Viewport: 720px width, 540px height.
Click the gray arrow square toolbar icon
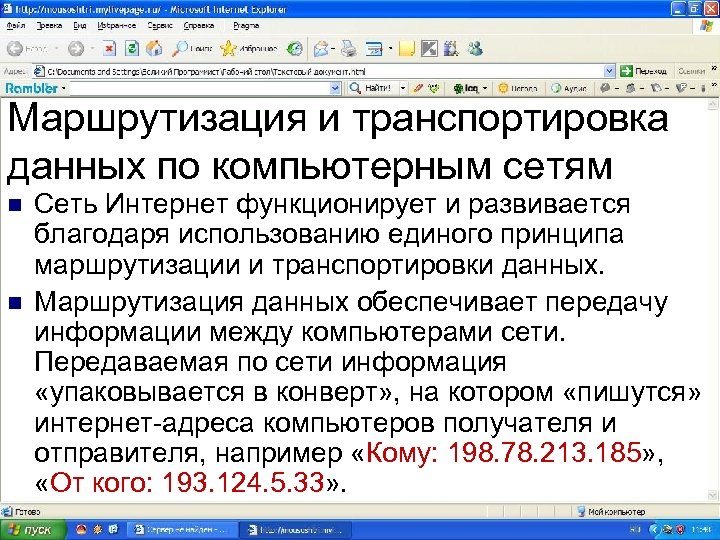pos(429,48)
